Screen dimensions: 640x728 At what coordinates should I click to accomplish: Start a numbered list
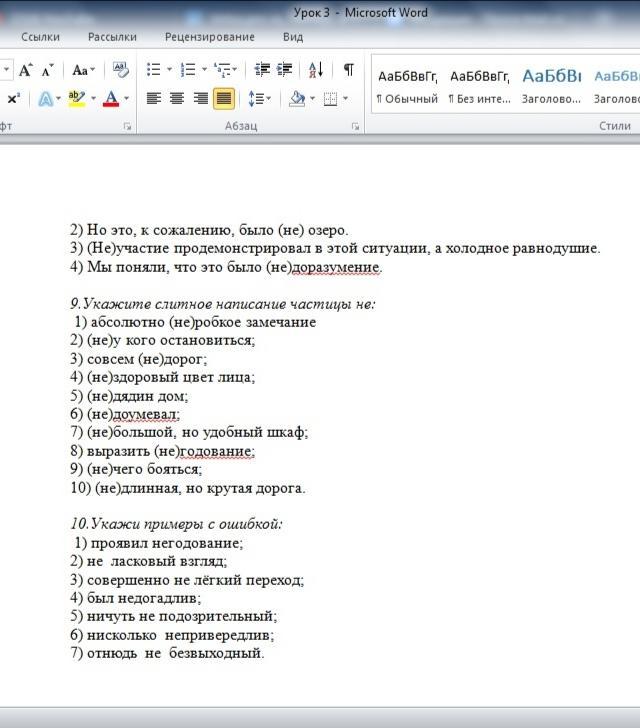point(188,70)
